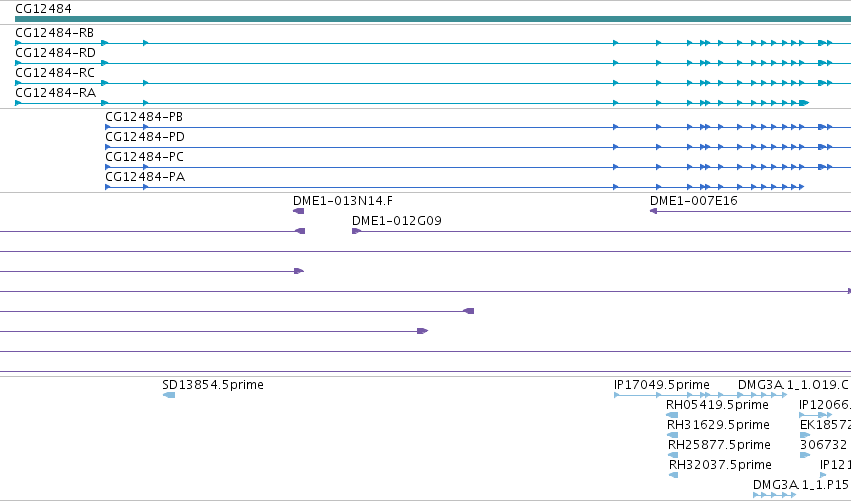The width and height of the screenshot is (851, 501).
Task: Click the RH31629.5prime EST label
Action: point(718,425)
